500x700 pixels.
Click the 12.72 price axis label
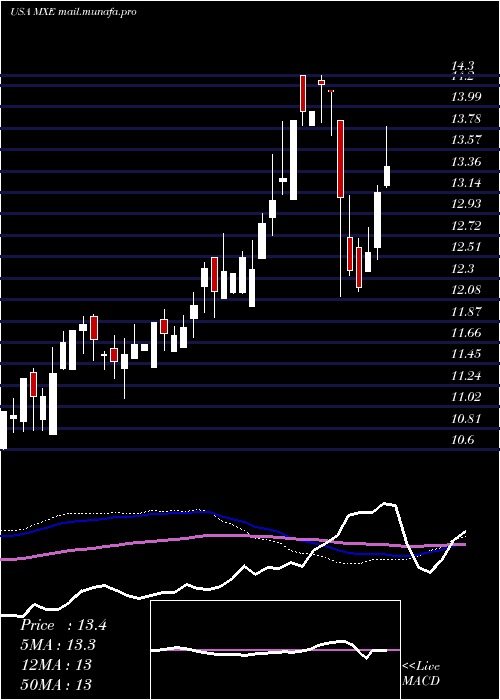point(466,226)
